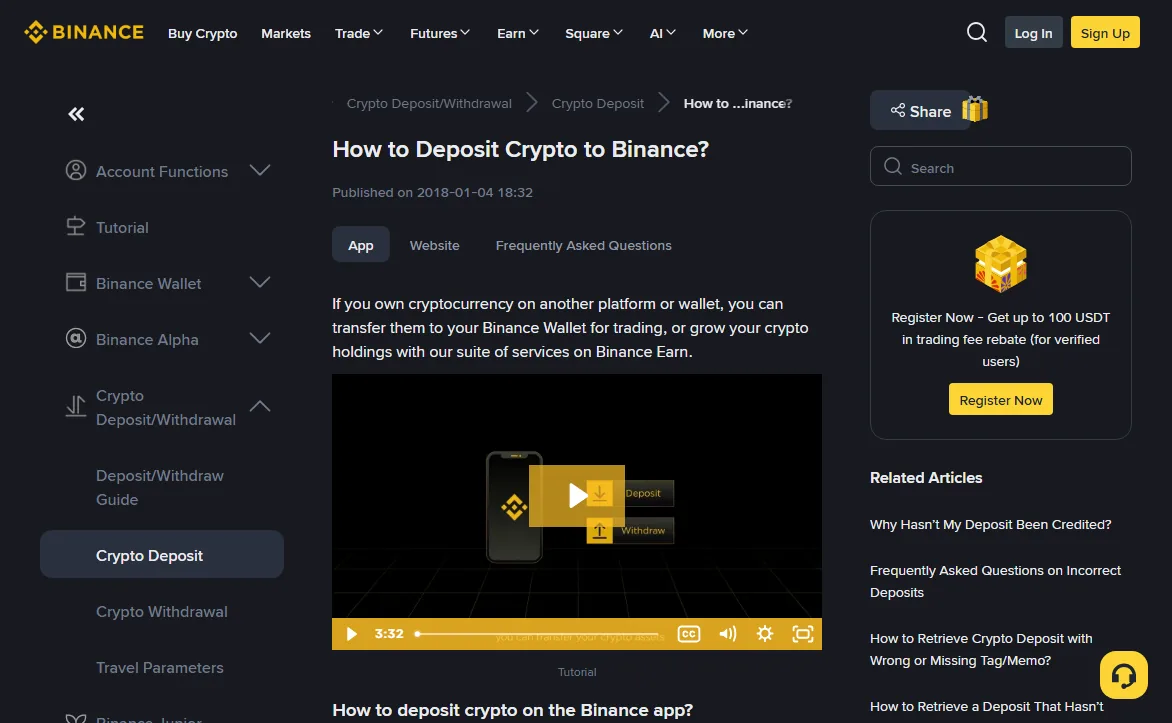Image resolution: width=1172 pixels, height=723 pixels.
Task: Expand Account Functions section
Action: [259, 170]
